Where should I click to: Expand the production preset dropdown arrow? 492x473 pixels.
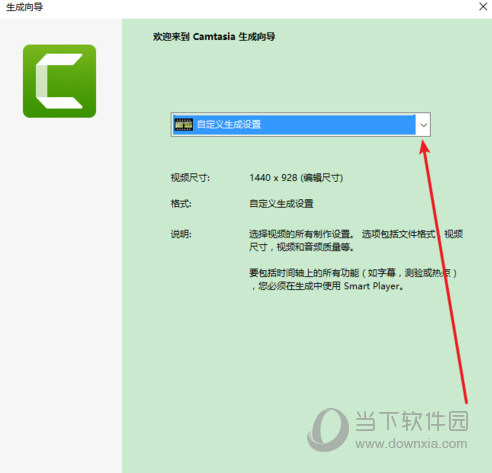pyautogui.click(x=423, y=125)
